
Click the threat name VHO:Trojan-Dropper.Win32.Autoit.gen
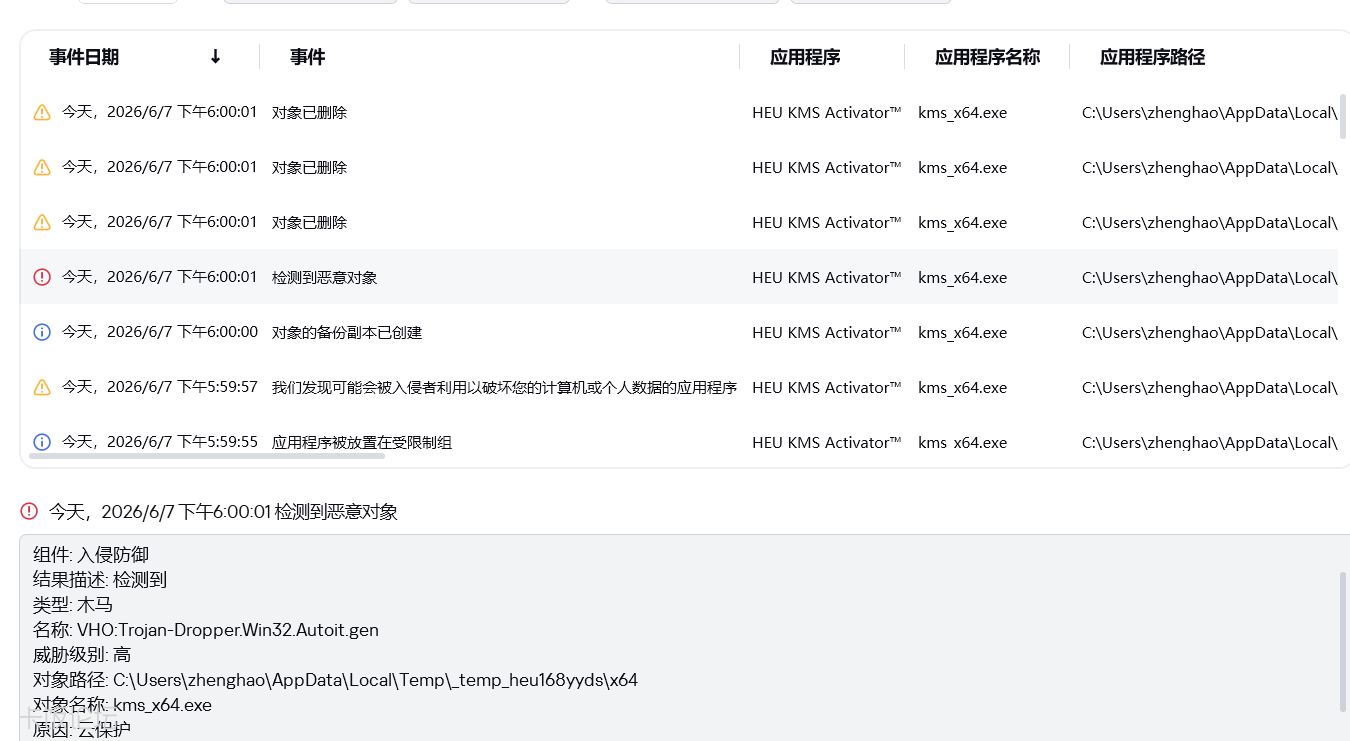click(x=228, y=630)
